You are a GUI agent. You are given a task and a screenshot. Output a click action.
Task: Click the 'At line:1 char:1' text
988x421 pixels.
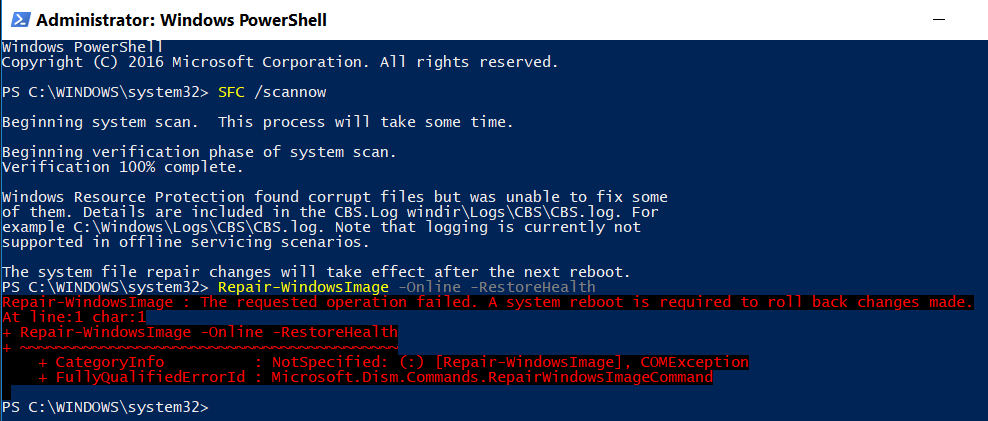pos(74,318)
